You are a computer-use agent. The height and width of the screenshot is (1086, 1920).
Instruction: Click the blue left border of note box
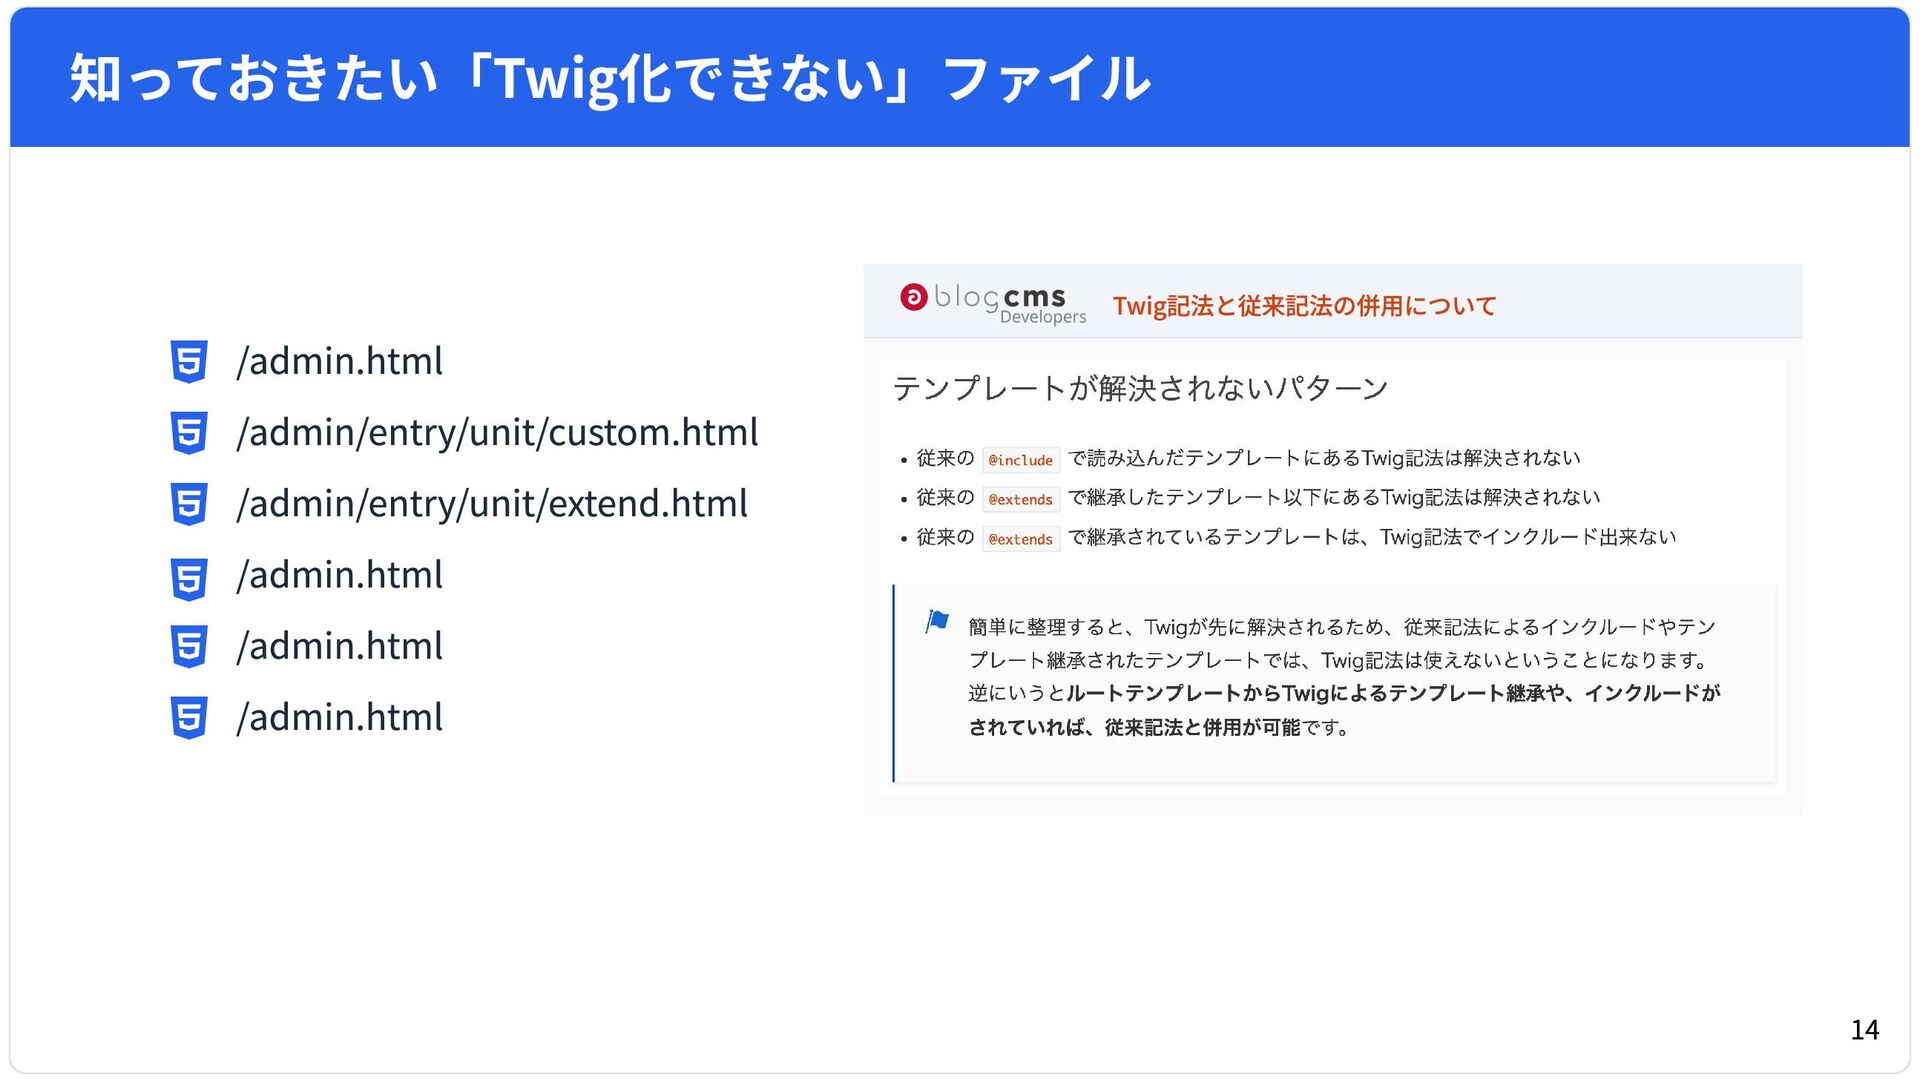(x=894, y=683)
